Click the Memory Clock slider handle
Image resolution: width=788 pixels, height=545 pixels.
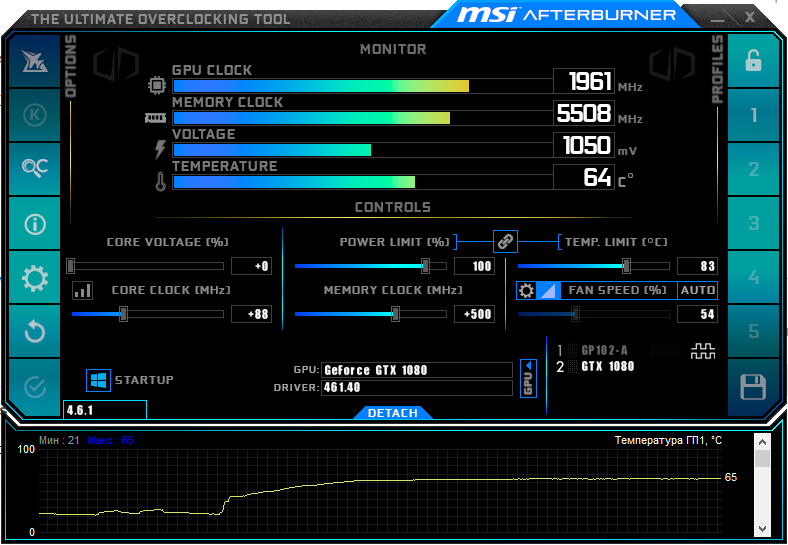(395, 314)
